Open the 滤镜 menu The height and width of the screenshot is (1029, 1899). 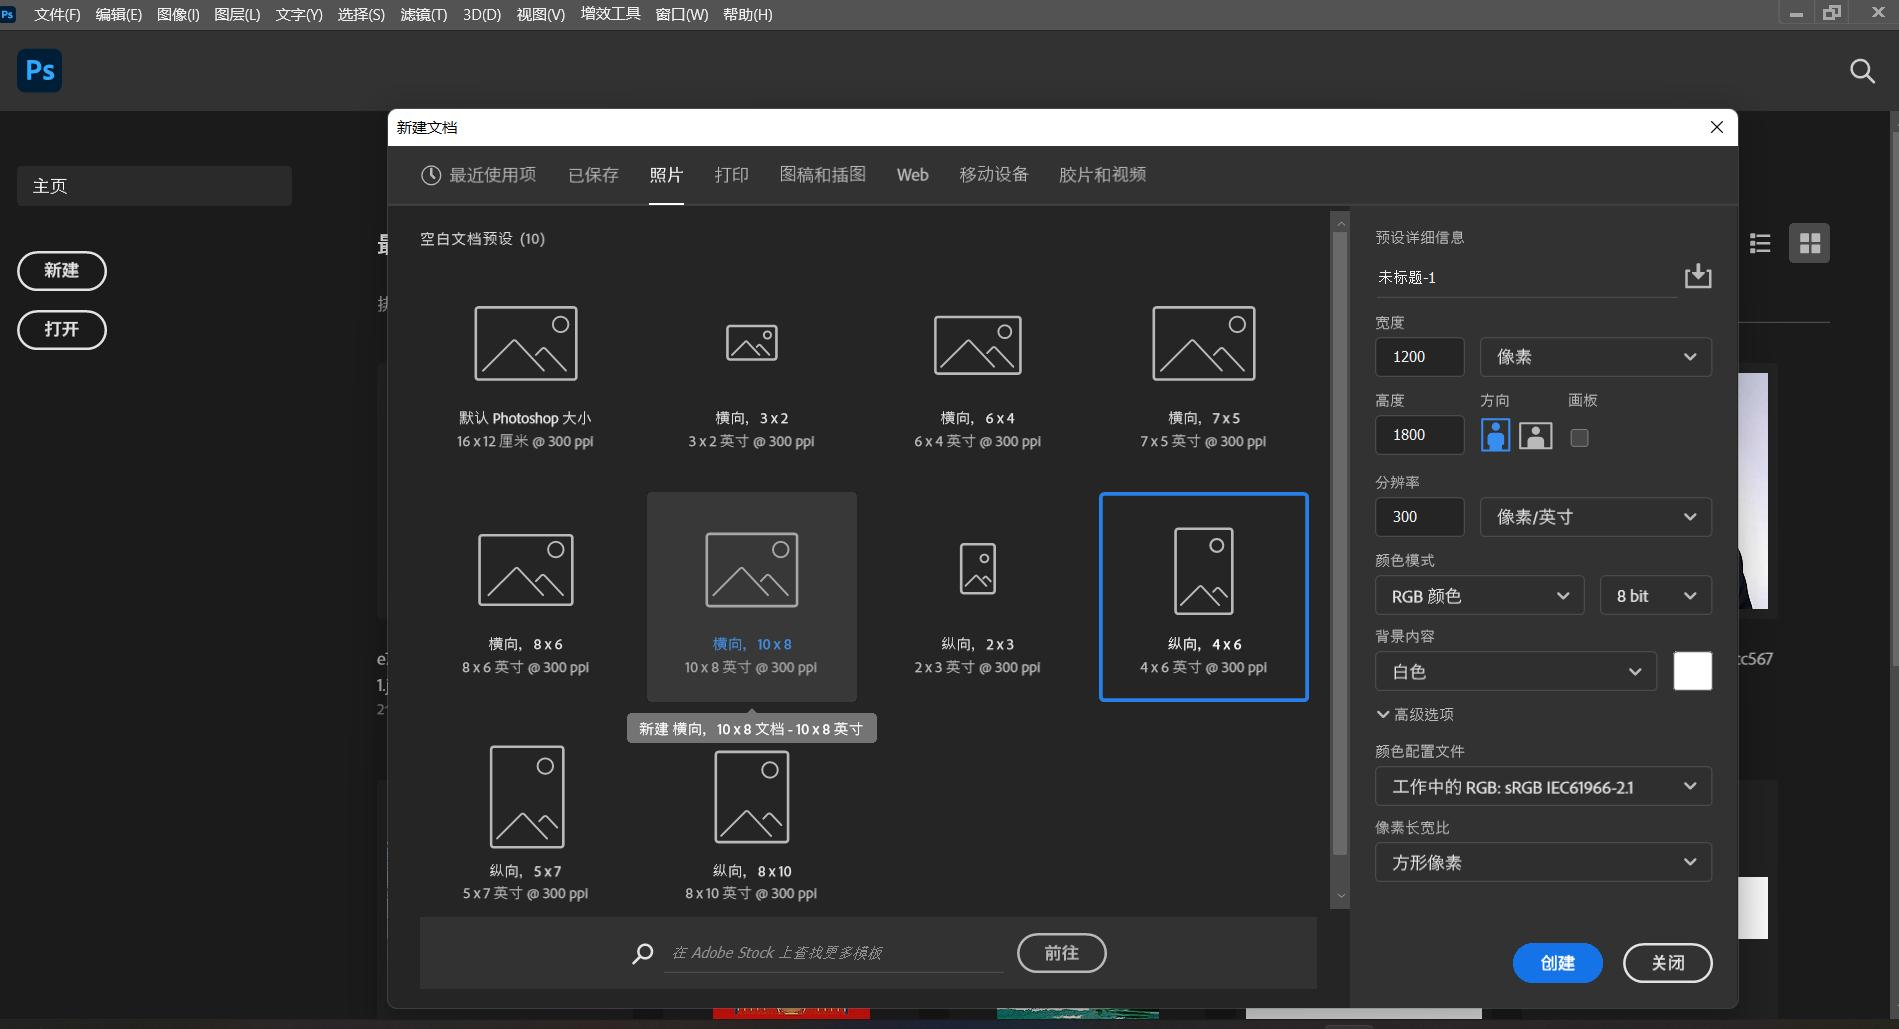423,14
